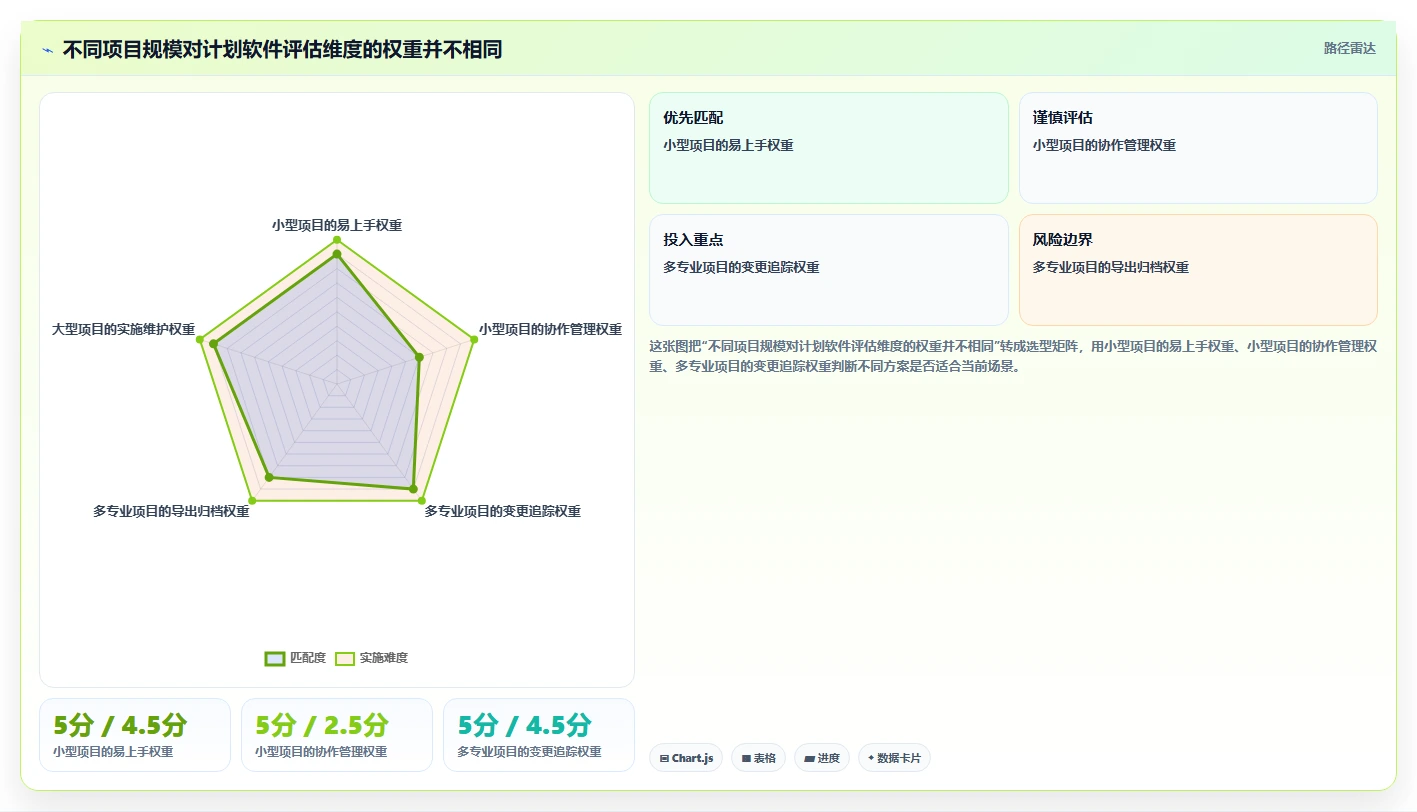
Task: Open the 优先匹配 card
Action: [x=829, y=148]
